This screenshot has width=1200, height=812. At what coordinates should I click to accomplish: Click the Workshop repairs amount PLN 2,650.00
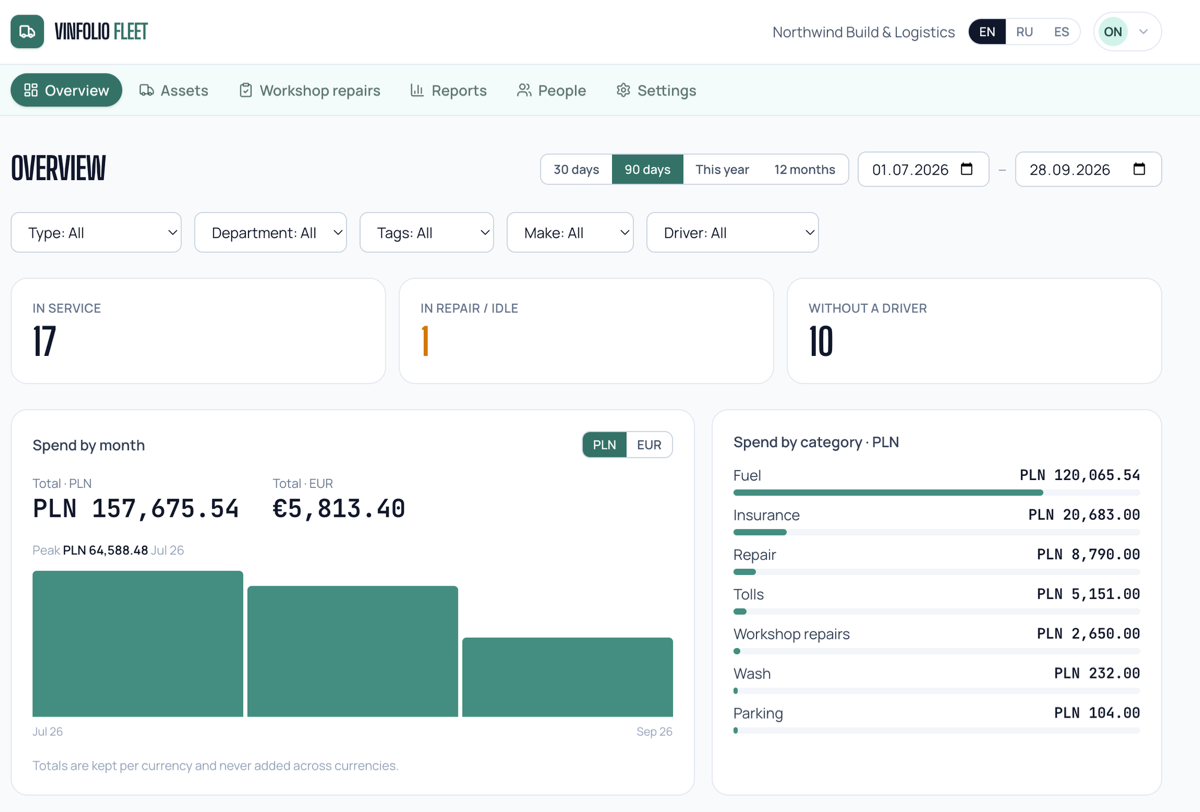(1088, 634)
